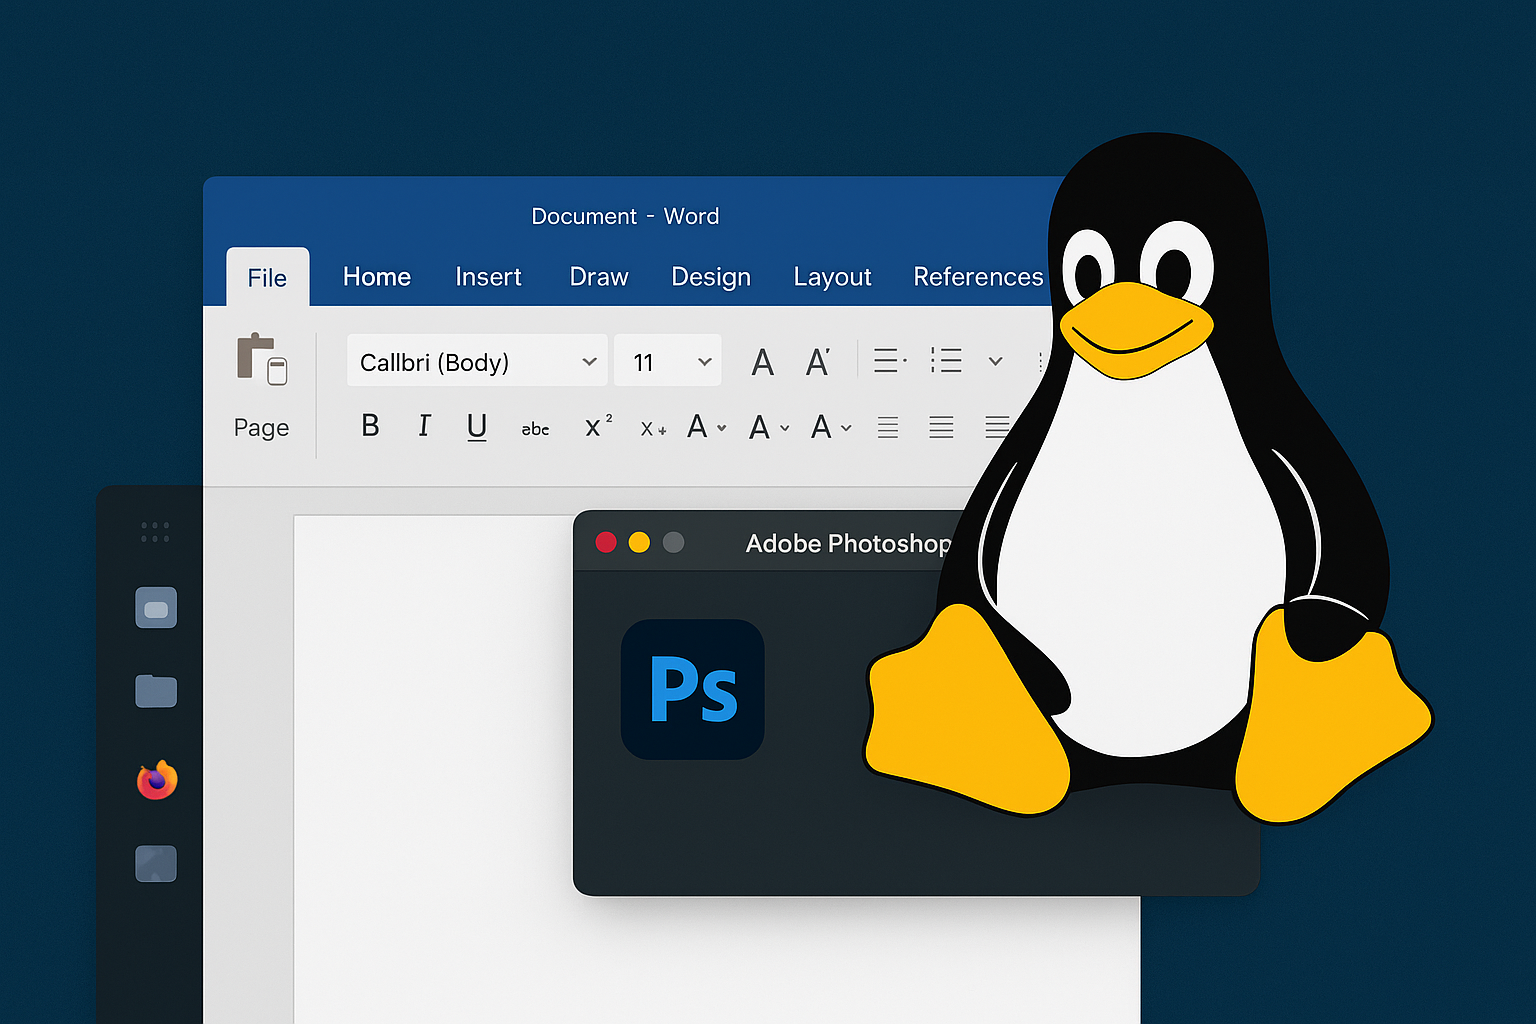
Task: Align text right
Action: [x=997, y=427]
